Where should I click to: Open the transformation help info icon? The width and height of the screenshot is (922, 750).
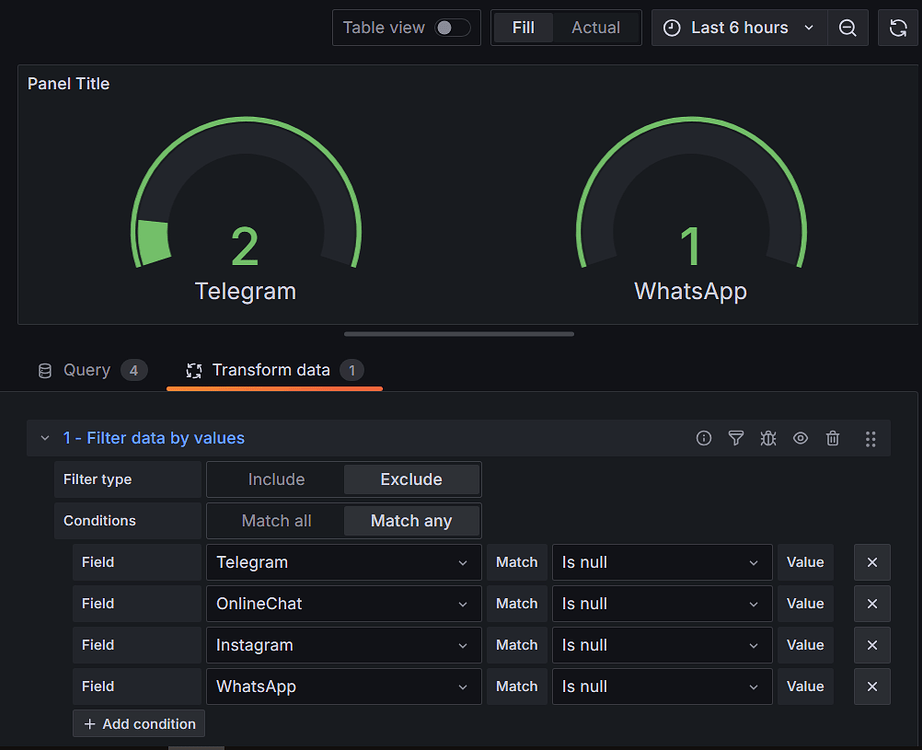tap(703, 437)
